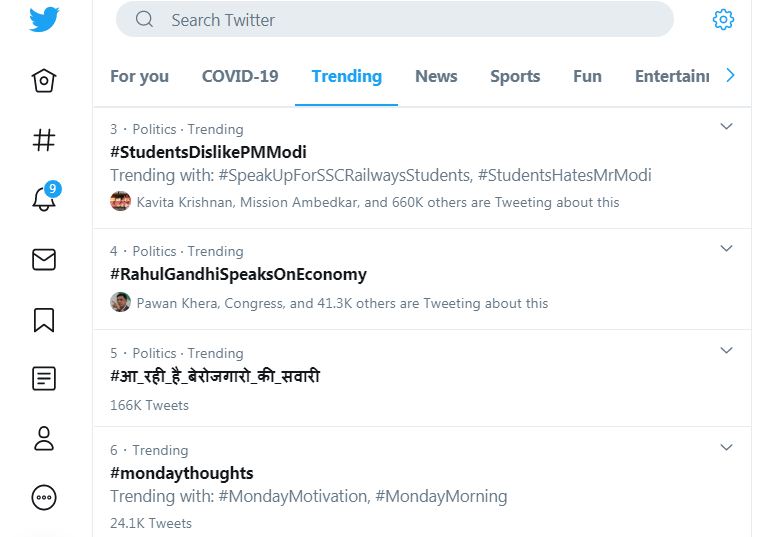Open Profile person icon
This screenshot has width=770, height=537.
click(x=44, y=438)
